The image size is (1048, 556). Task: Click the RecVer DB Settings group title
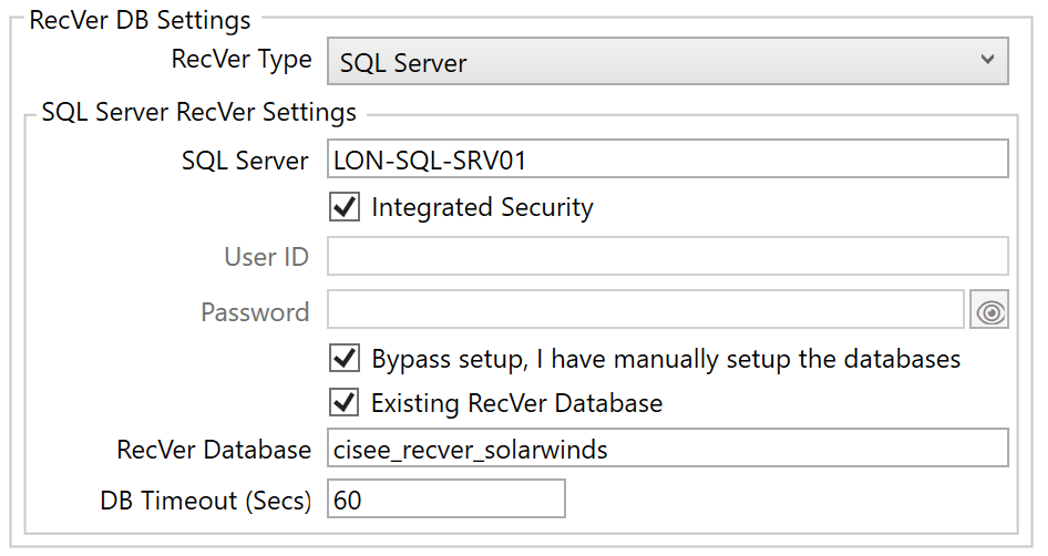pyautogui.click(x=140, y=20)
